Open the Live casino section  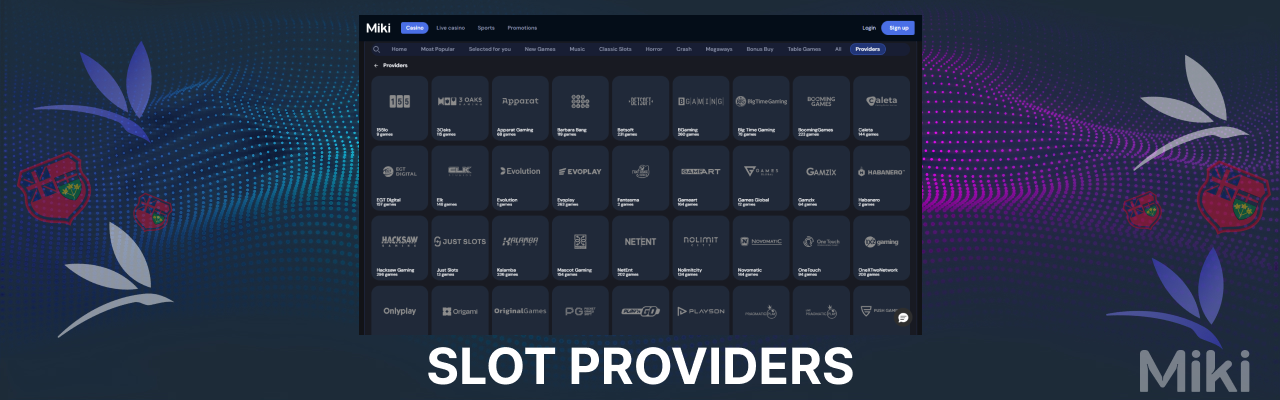[x=451, y=28]
